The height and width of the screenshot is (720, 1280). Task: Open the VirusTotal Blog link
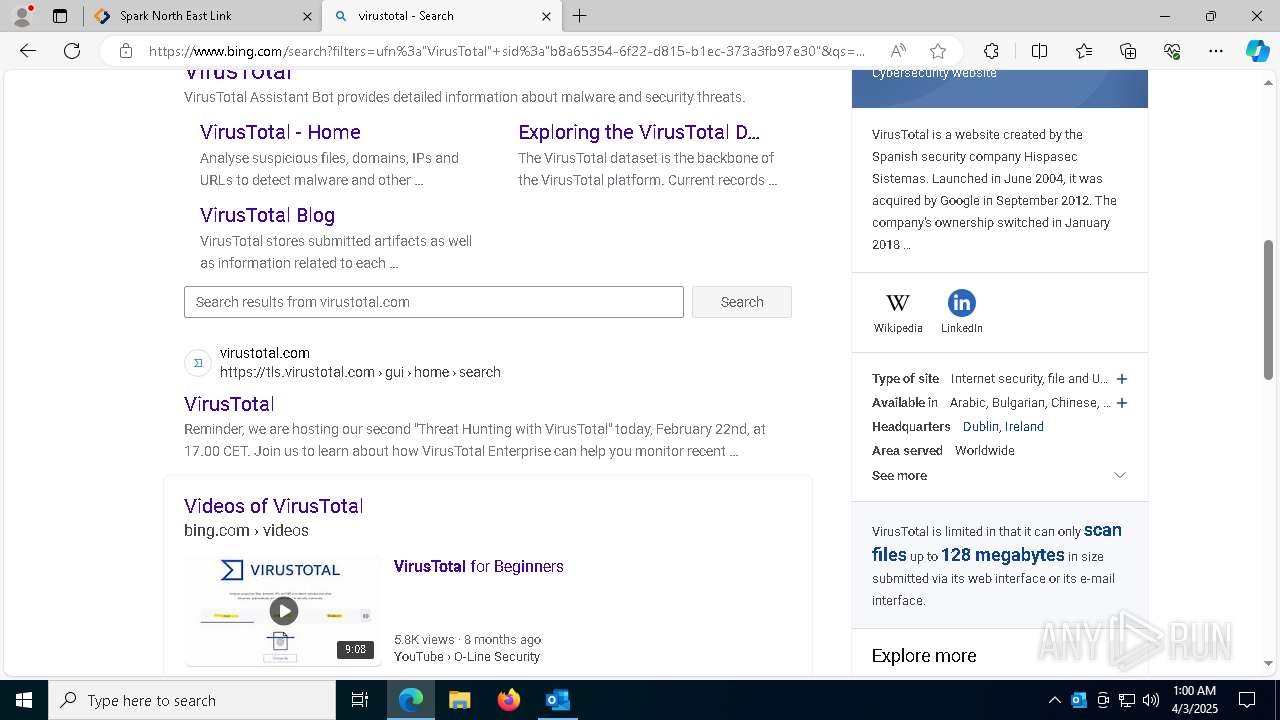pyautogui.click(x=267, y=215)
